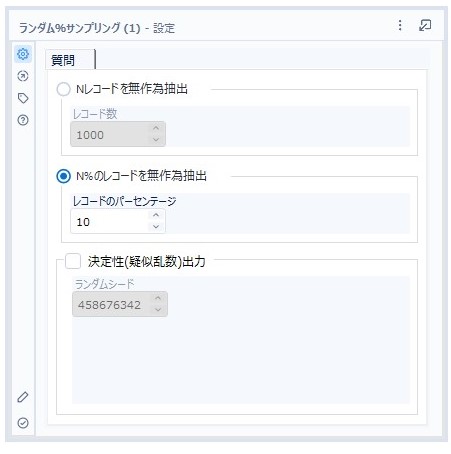Screen dimensions: 451x454
Task: Open the Navigation arrow icon in sidebar
Action: click(23, 76)
